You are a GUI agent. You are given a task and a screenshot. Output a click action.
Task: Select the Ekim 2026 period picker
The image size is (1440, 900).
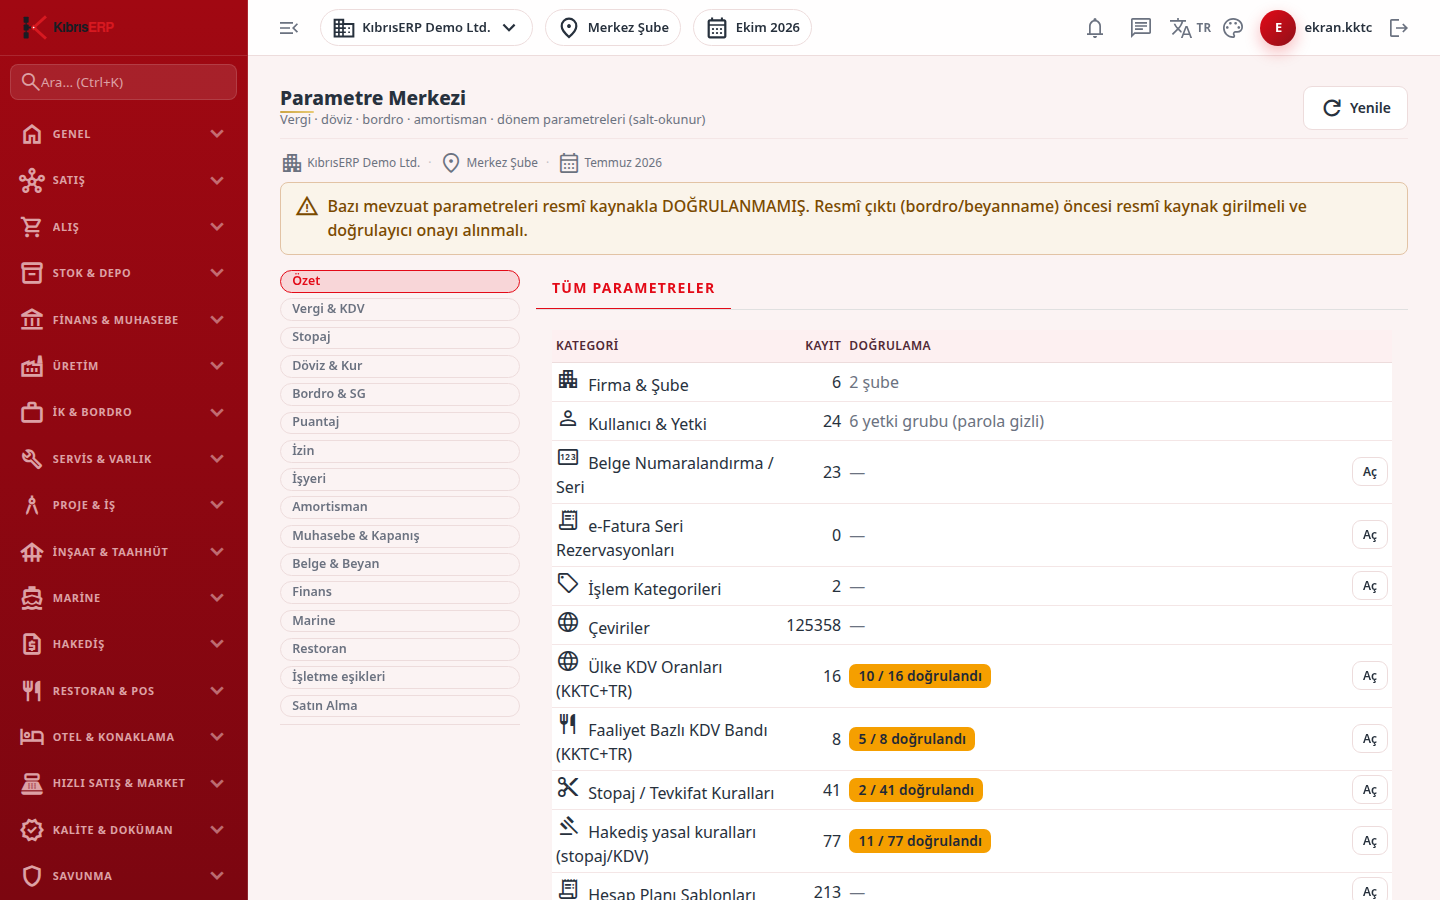click(752, 28)
